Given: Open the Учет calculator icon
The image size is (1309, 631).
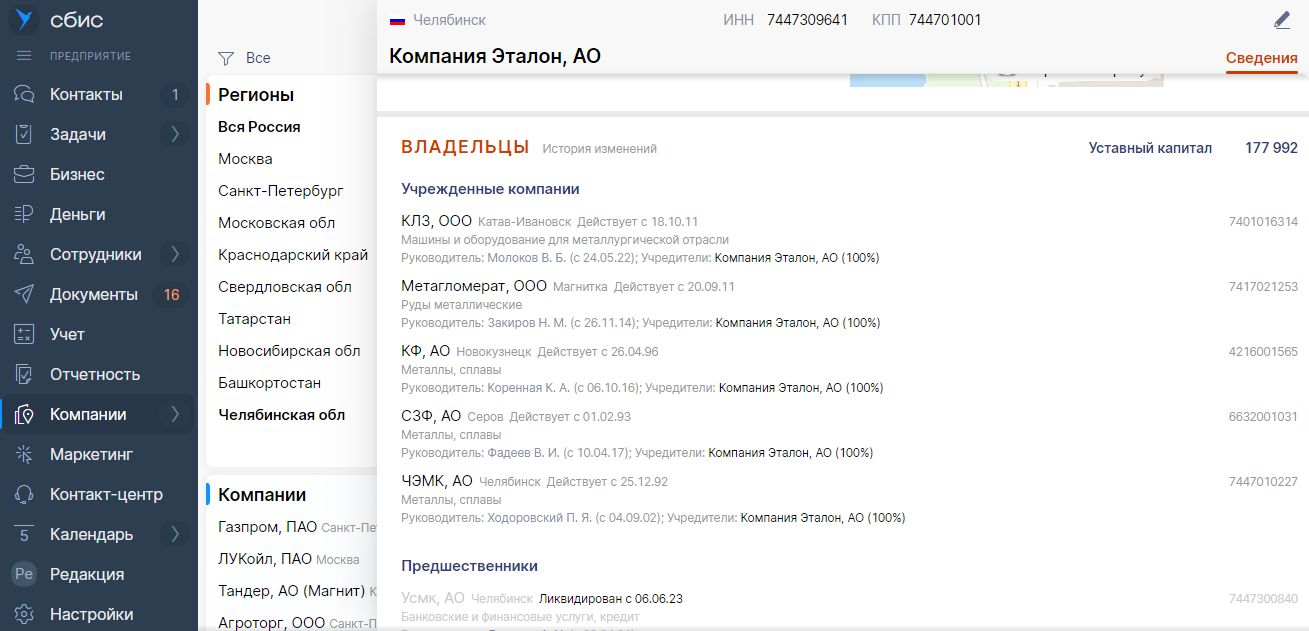Looking at the screenshot, I should 24,334.
